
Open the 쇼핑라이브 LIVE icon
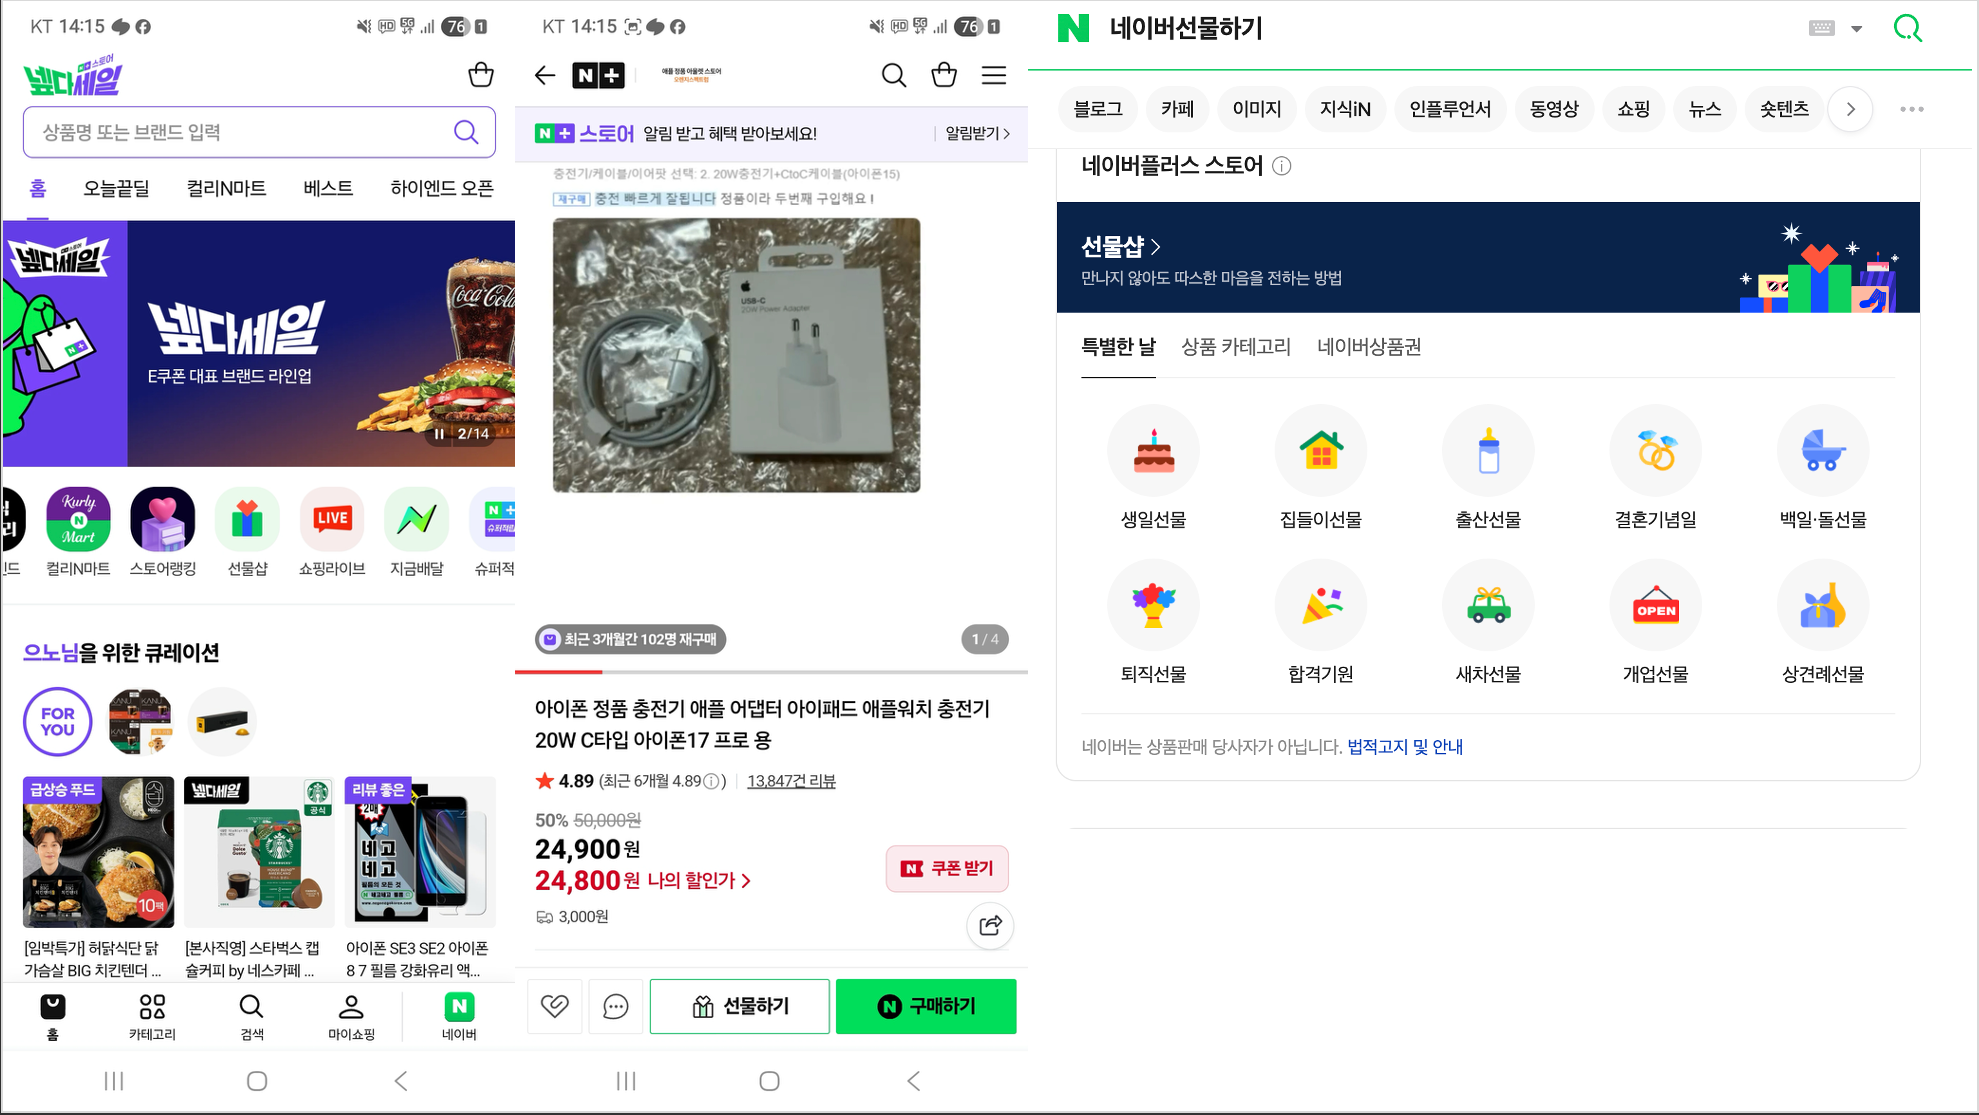pos(332,519)
